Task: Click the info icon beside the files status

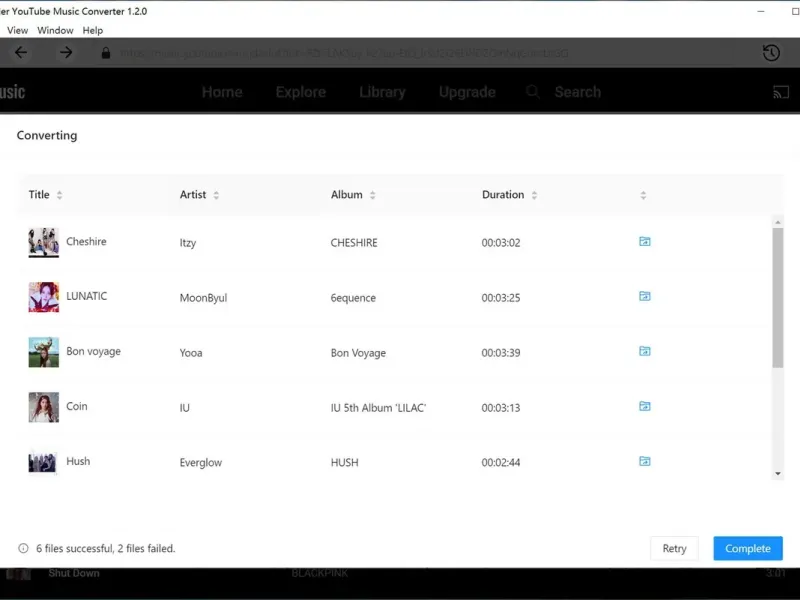Action: (x=23, y=548)
